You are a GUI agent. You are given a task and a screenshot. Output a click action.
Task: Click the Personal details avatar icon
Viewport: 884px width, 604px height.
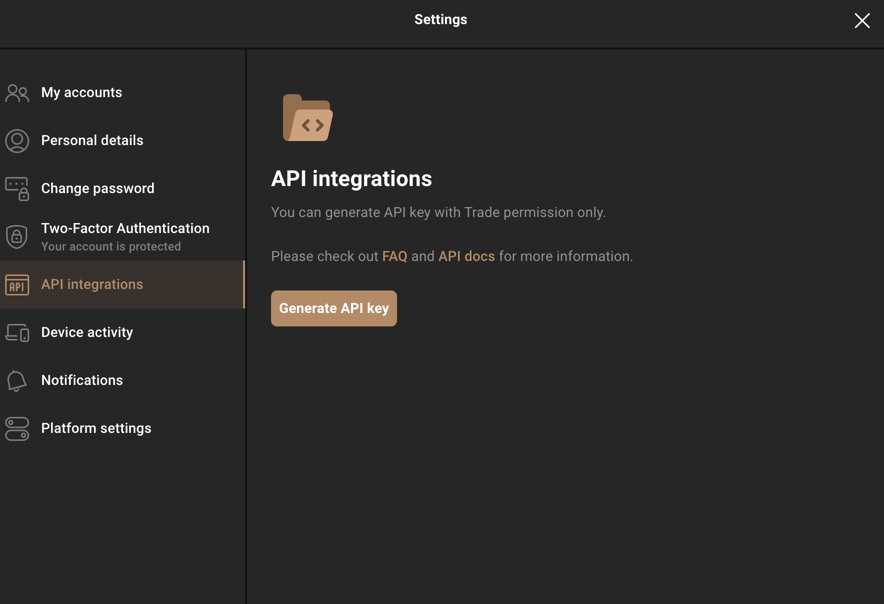17,141
